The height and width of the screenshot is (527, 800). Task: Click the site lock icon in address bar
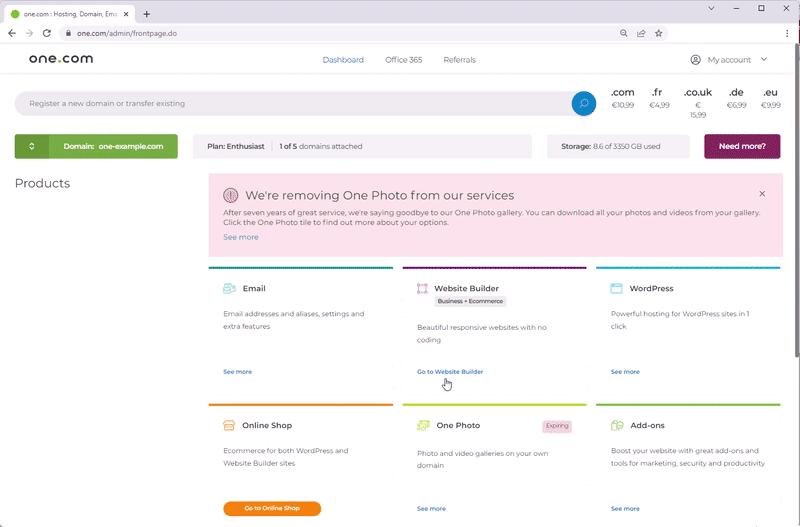tap(68, 33)
